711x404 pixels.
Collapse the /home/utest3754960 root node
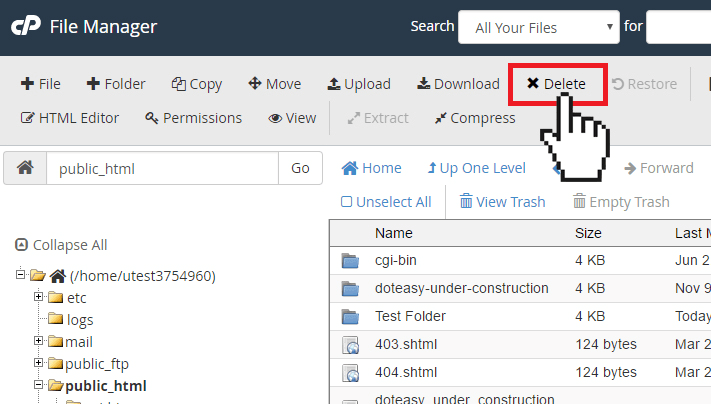click(20, 274)
